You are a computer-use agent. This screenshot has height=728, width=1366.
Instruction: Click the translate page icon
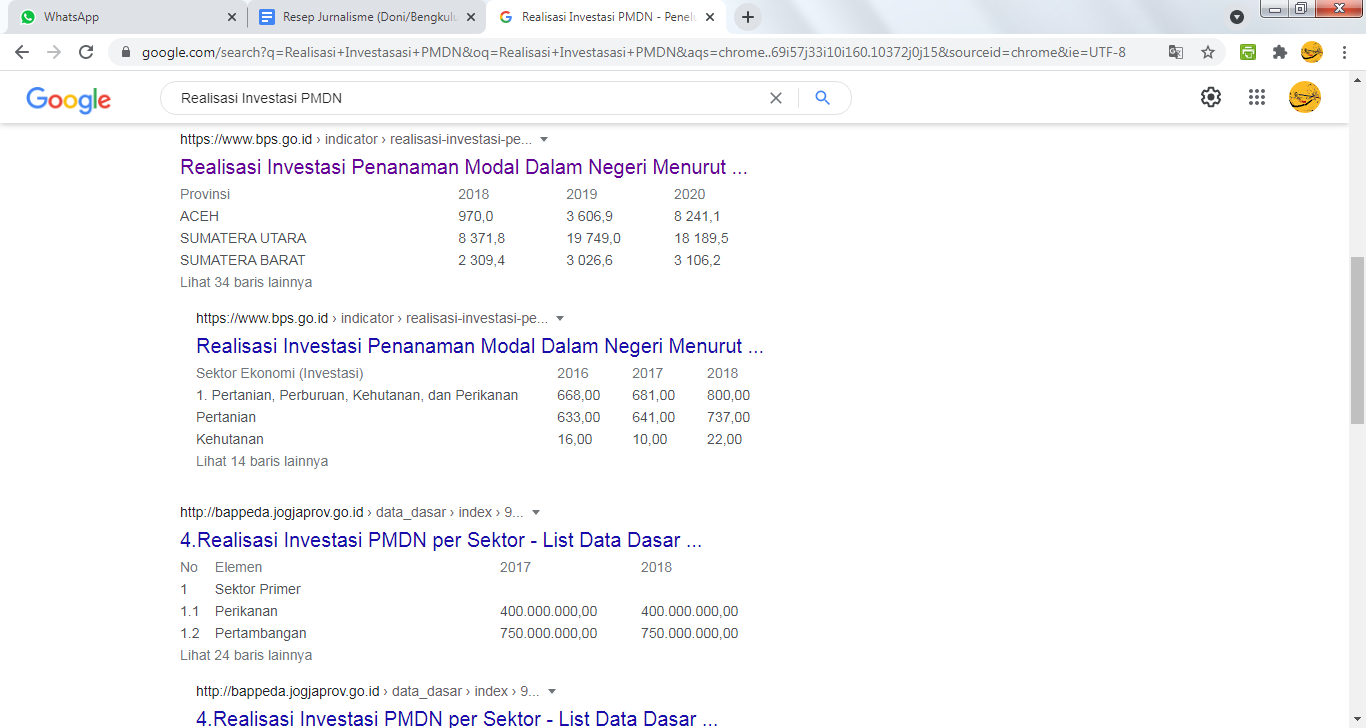coord(1176,52)
